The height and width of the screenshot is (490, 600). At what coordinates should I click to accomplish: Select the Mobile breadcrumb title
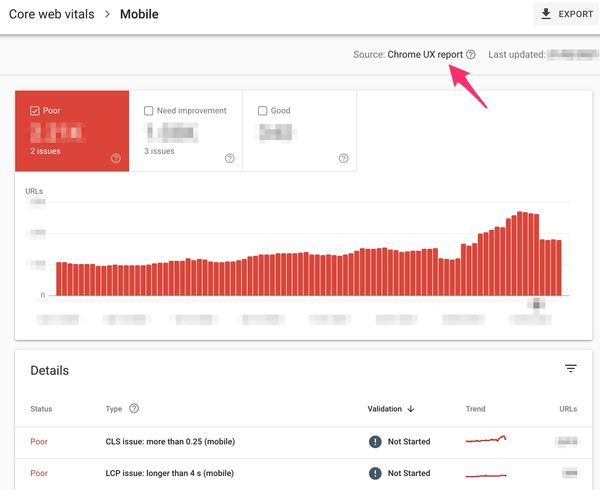click(x=139, y=14)
